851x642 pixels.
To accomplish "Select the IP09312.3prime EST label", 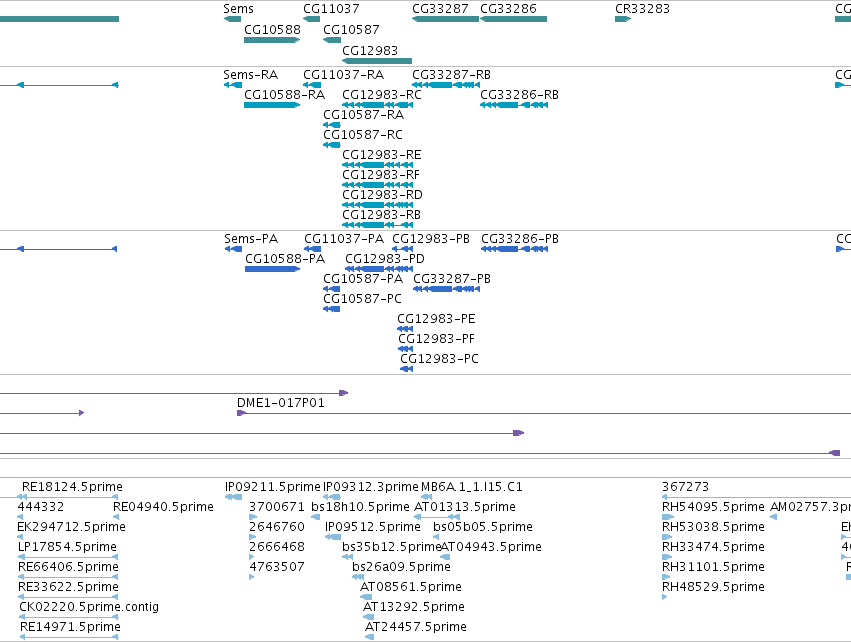I will pos(371,487).
